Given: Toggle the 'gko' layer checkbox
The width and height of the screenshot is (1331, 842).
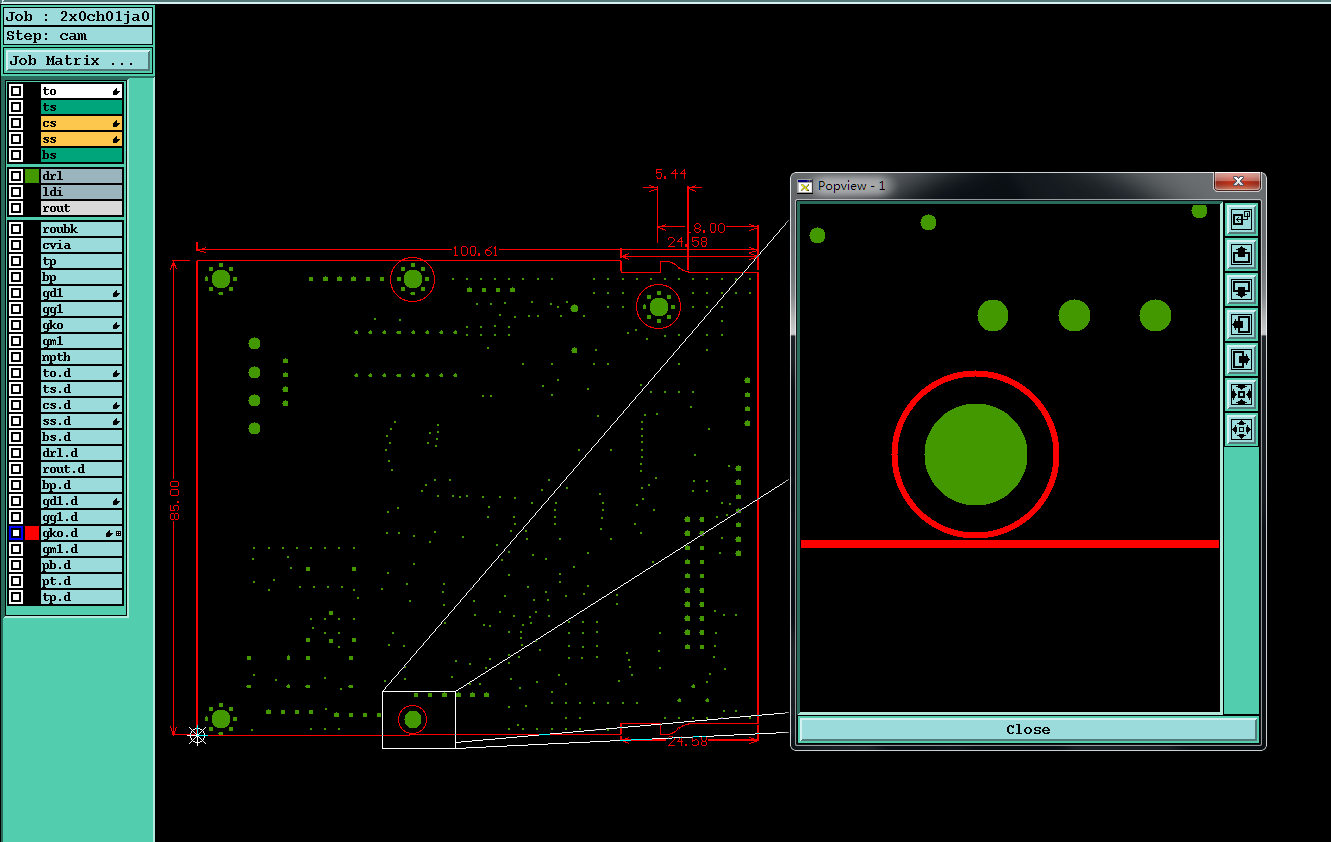Looking at the screenshot, I should click(x=16, y=325).
